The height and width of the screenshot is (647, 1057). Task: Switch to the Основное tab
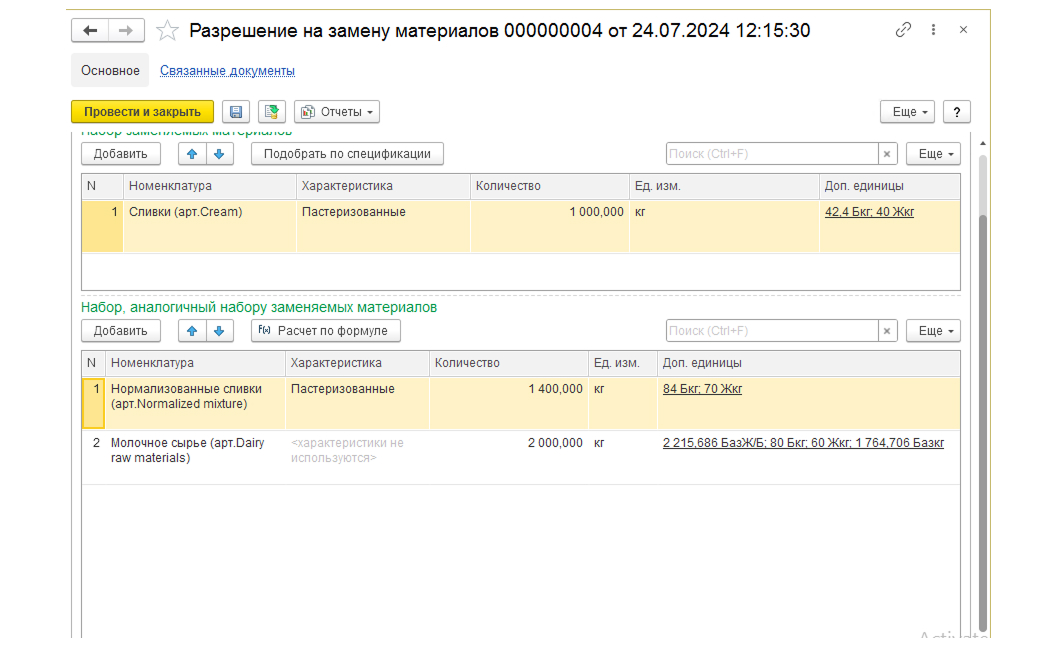pyautogui.click(x=110, y=71)
